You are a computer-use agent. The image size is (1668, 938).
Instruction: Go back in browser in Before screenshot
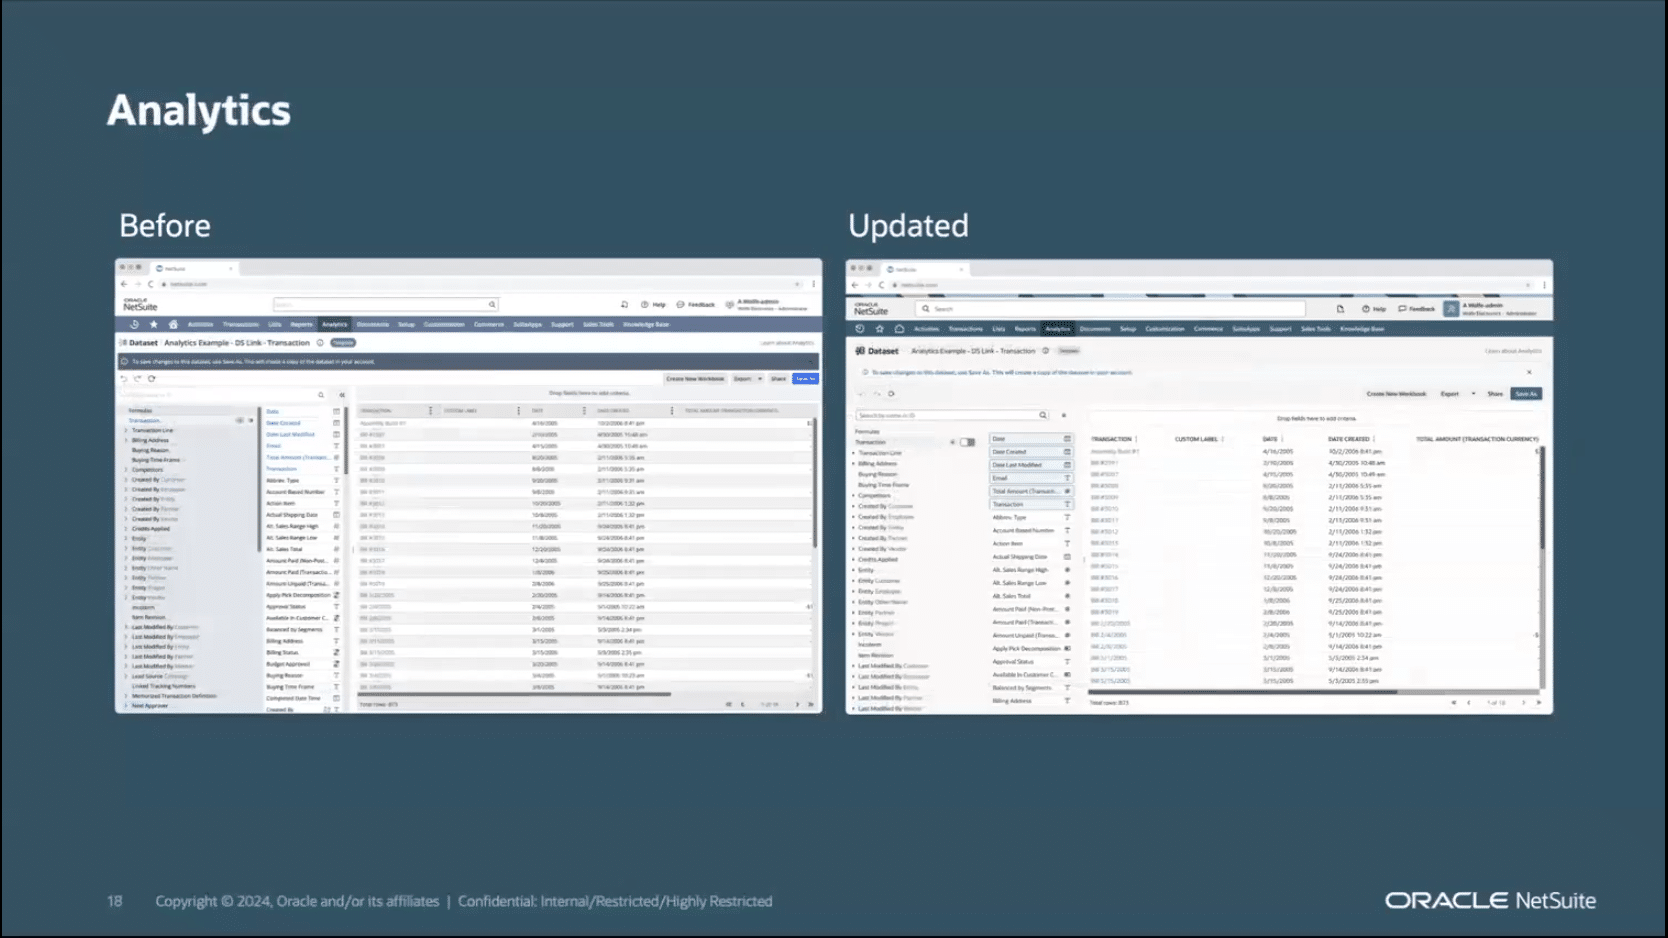click(x=124, y=284)
